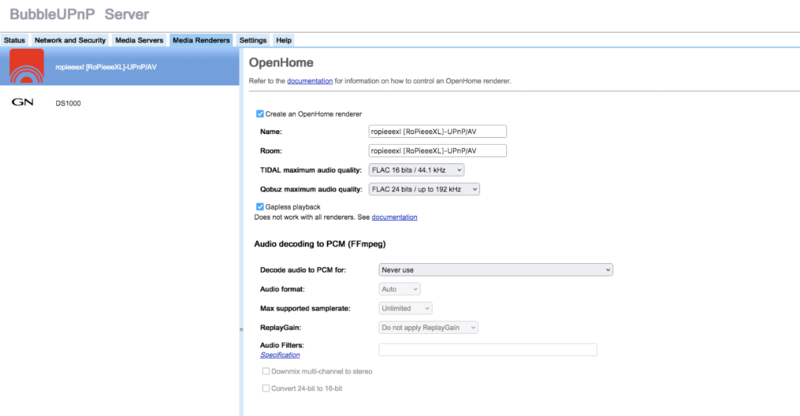800x416 pixels.
Task: Open the ReplayGain dropdown
Action: (x=428, y=327)
